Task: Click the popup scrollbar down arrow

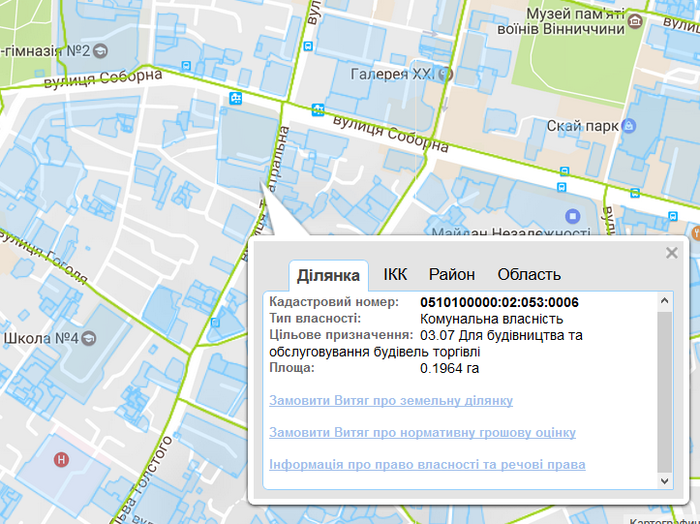Action: pyautogui.click(x=664, y=481)
